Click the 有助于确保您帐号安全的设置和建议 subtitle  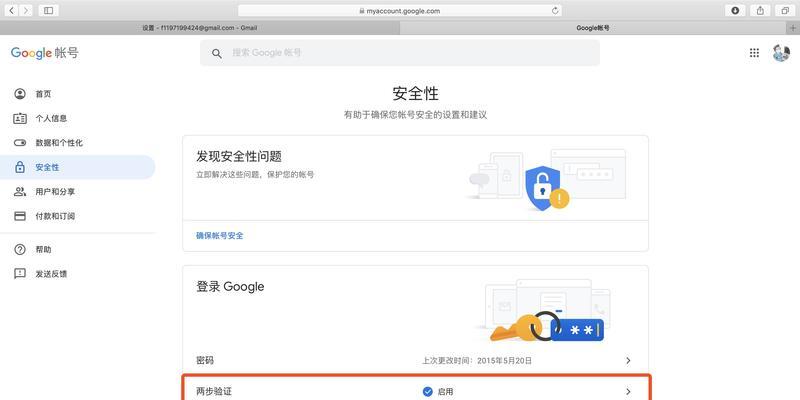tap(415, 115)
